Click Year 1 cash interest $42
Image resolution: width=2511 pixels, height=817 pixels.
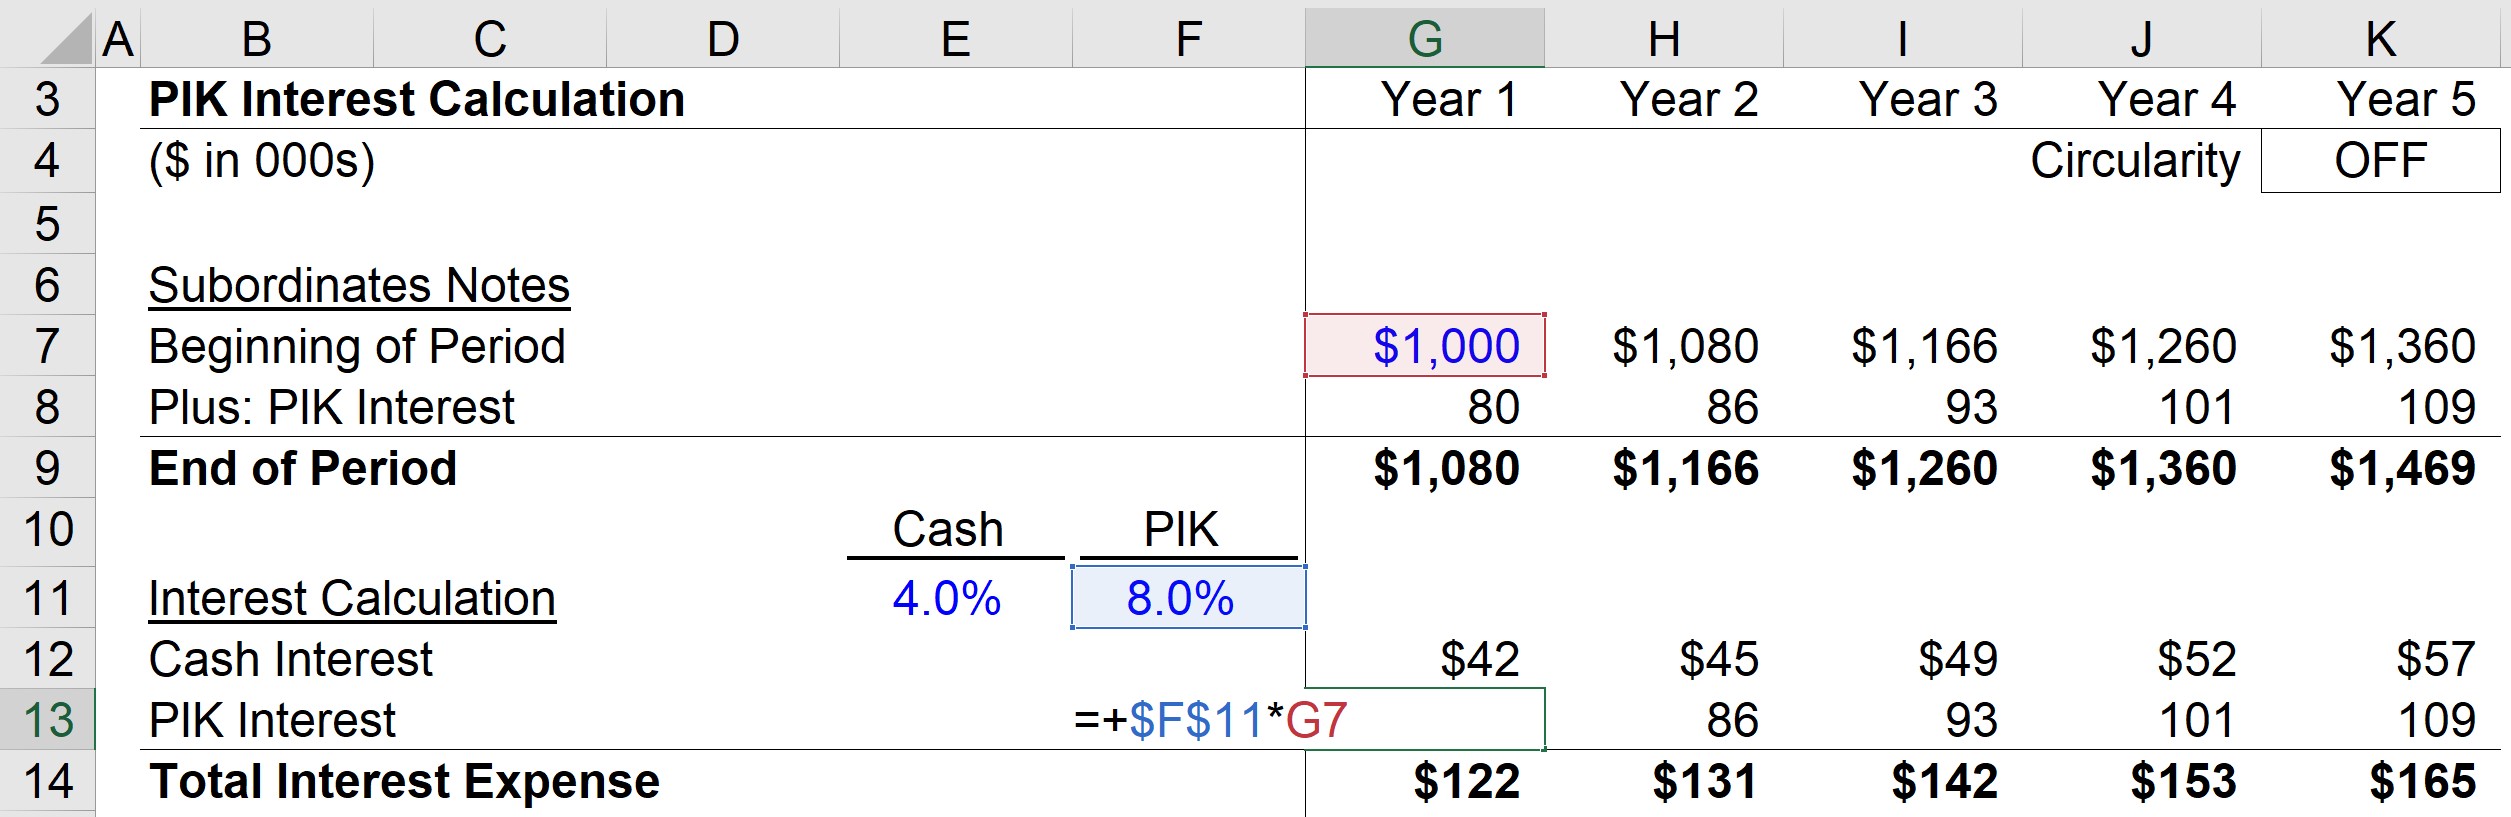click(1425, 659)
